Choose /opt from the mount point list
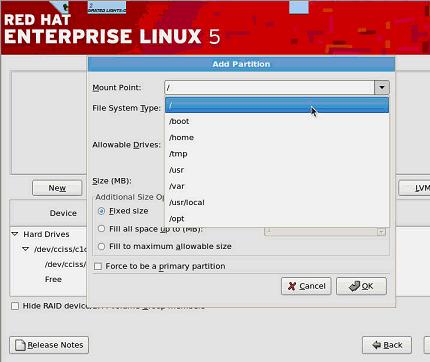 pyautogui.click(x=277, y=219)
